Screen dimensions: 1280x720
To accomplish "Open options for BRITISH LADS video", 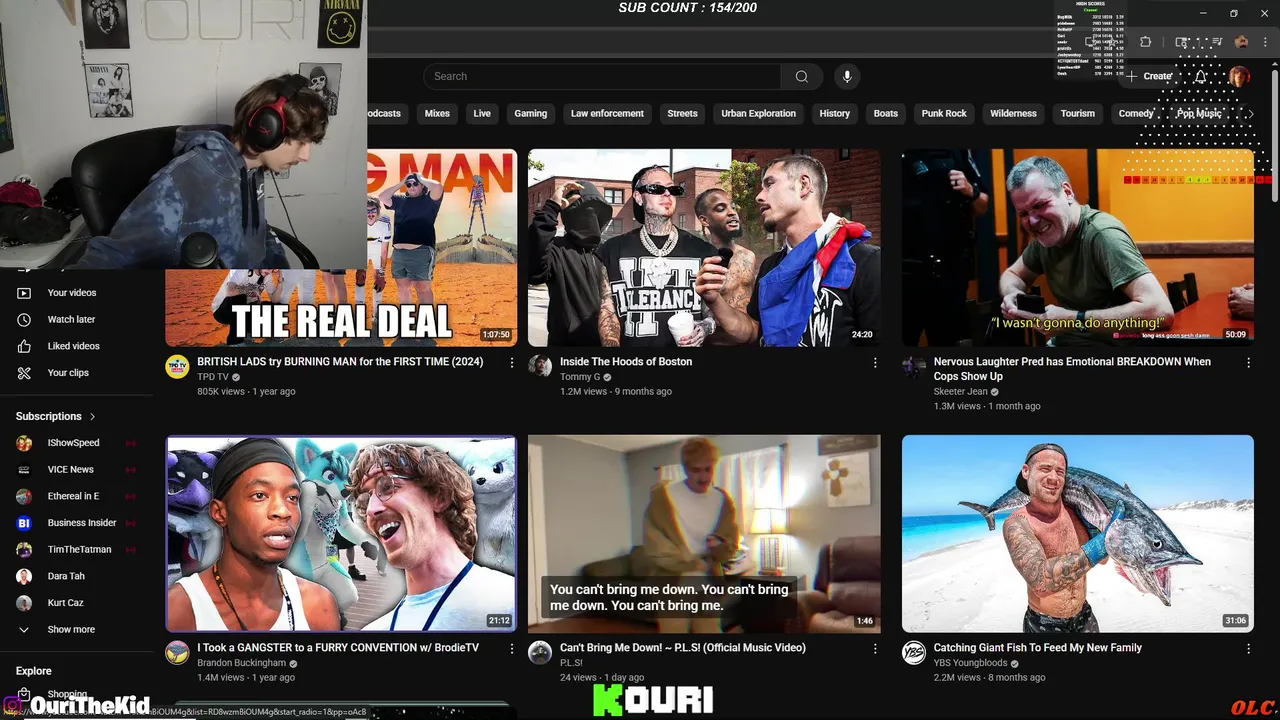I will (512, 363).
